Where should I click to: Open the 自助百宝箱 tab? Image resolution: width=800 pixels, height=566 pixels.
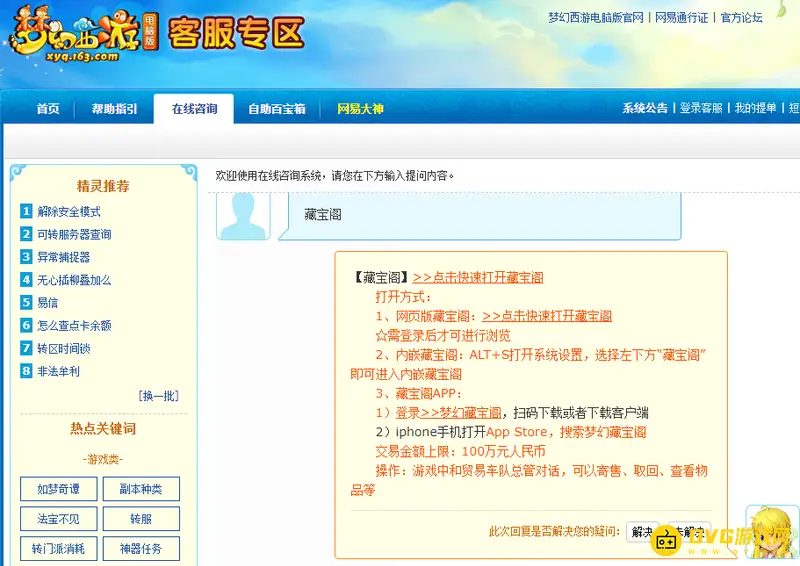[277, 108]
